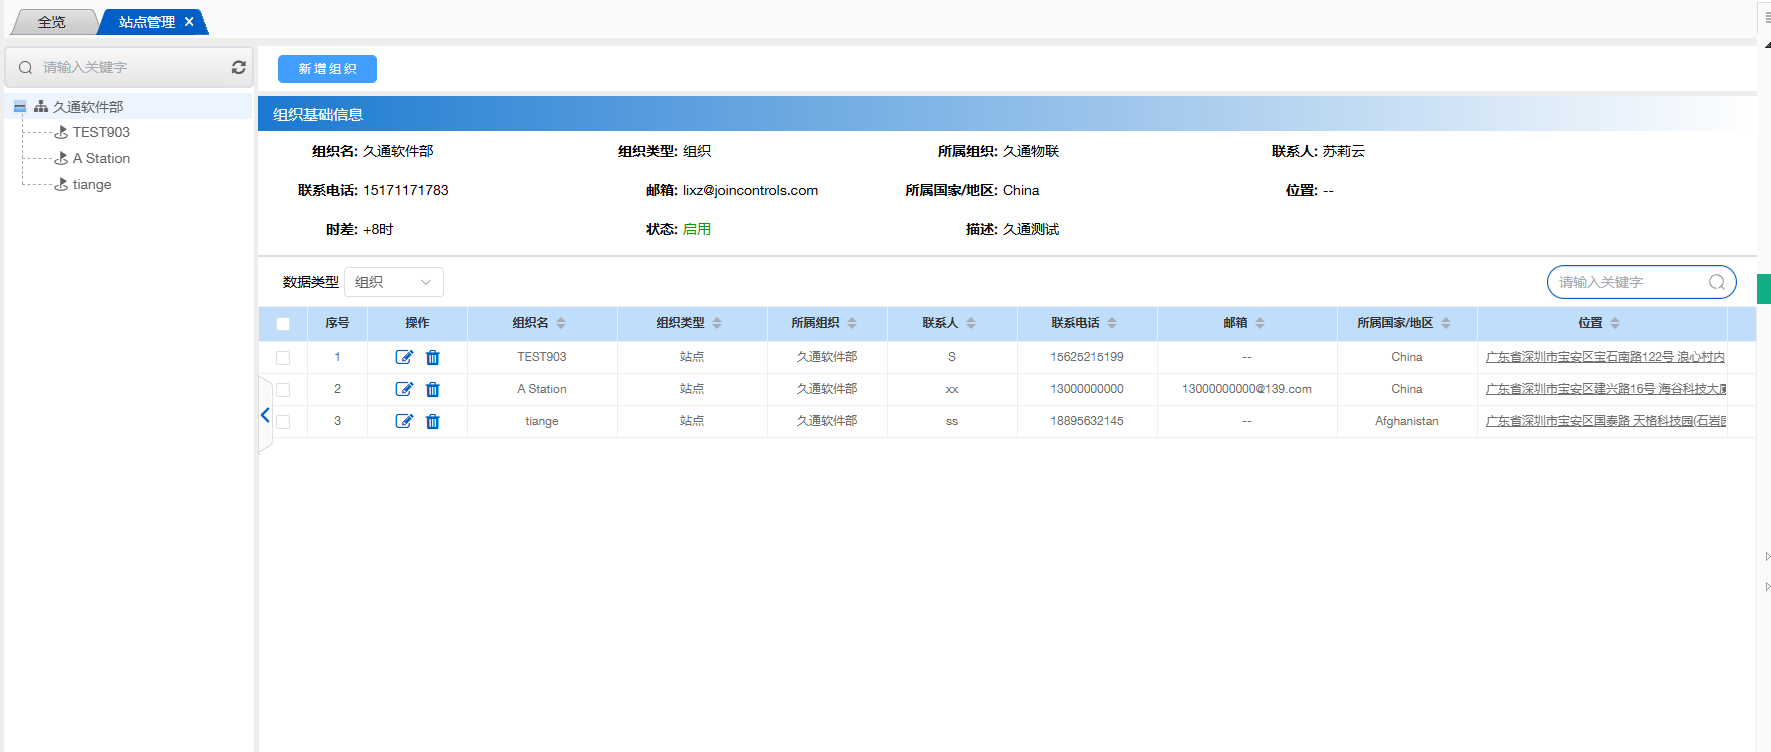The image size is (1771, 752).
Task: Click the 操作 column header
Action: coord(417,323)
